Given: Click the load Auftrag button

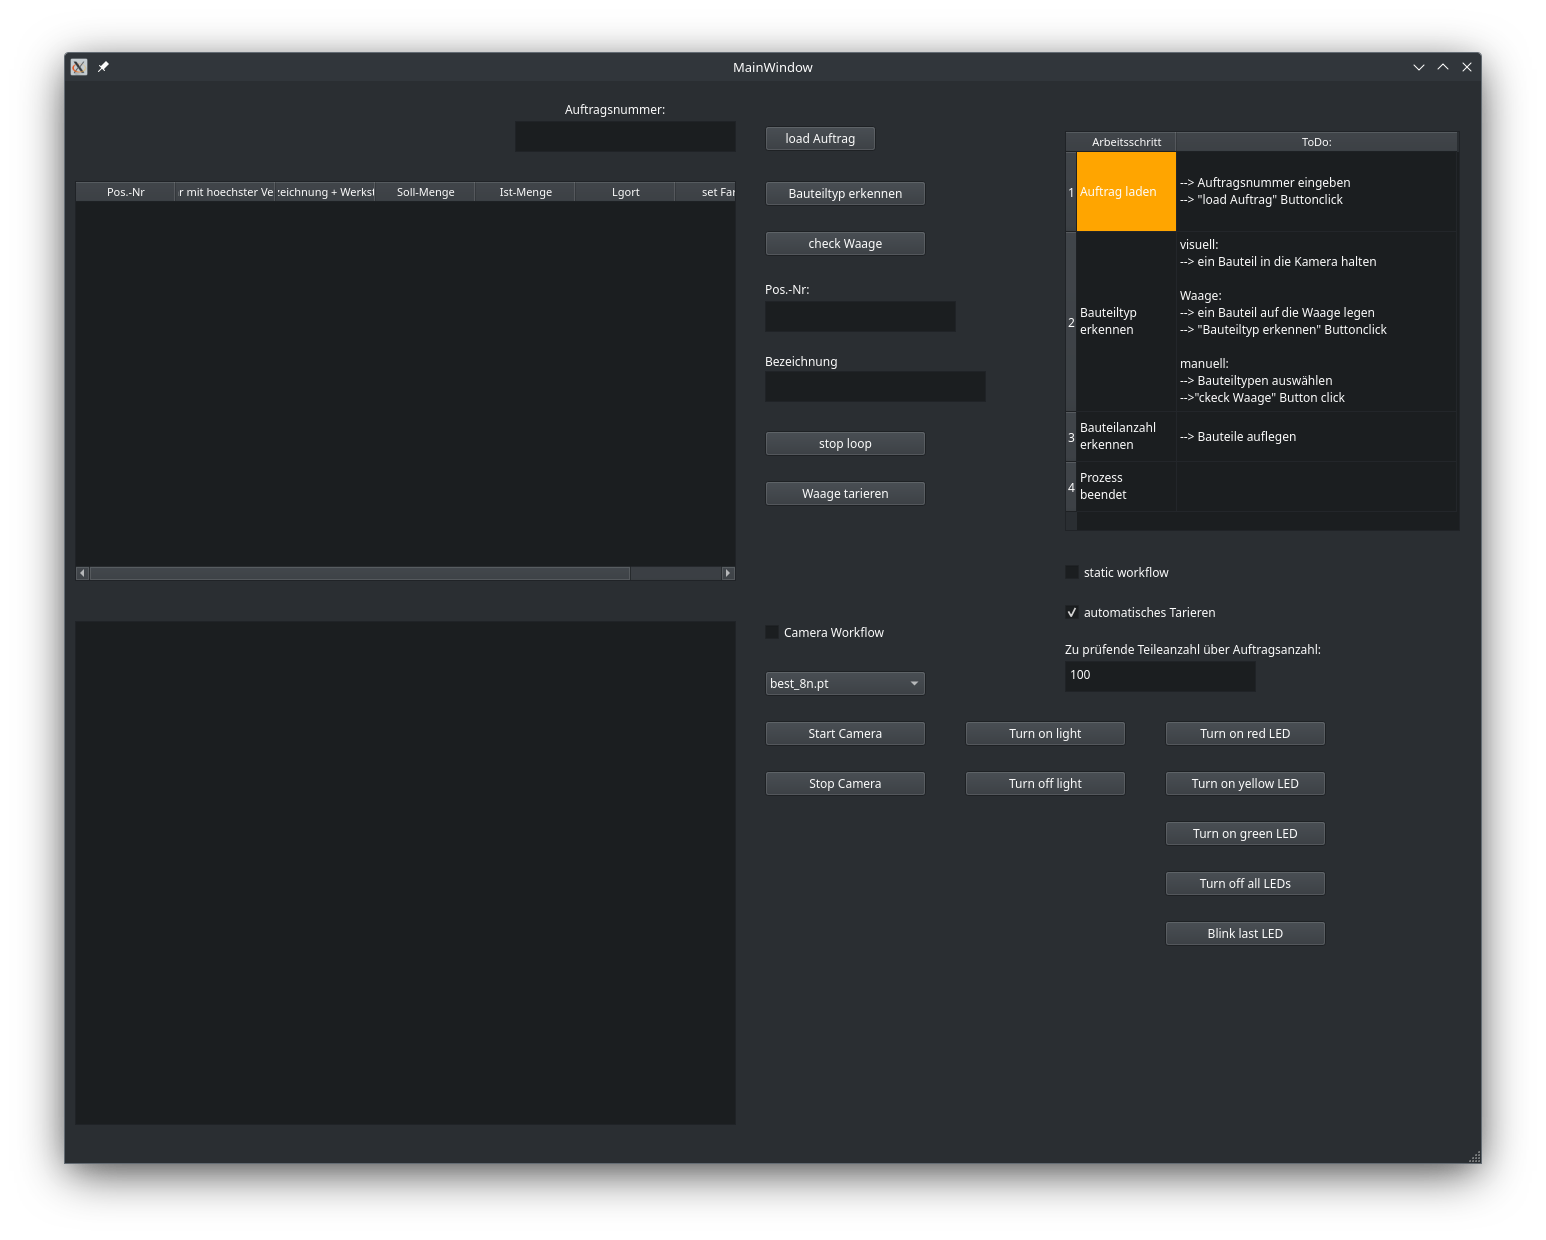Looking at the screenshot, I should pyautogui.click(x=820, y=139).
